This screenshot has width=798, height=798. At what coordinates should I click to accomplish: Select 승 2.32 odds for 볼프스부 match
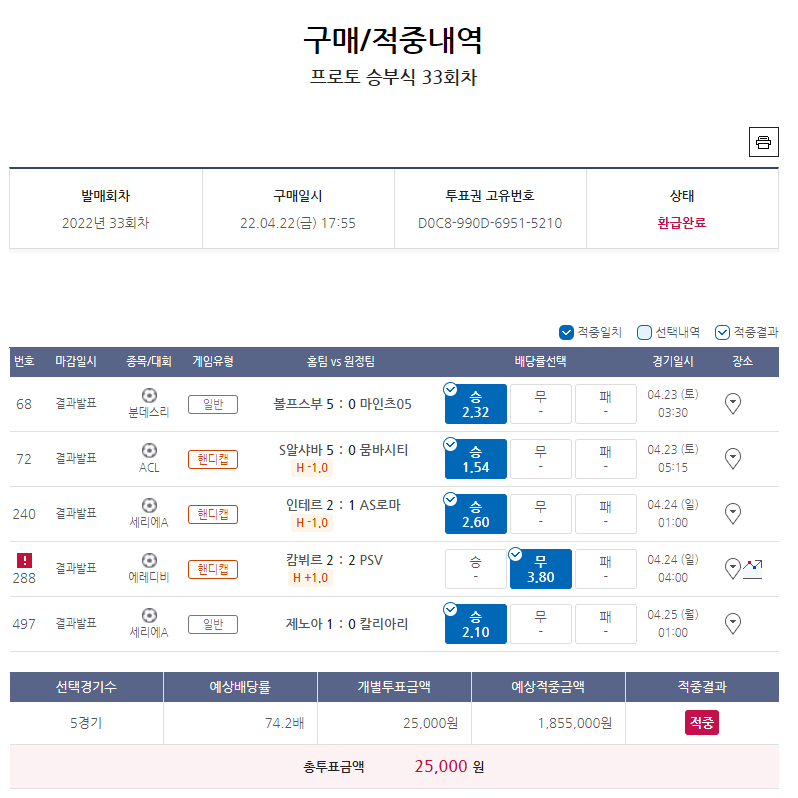click(475, 404)
